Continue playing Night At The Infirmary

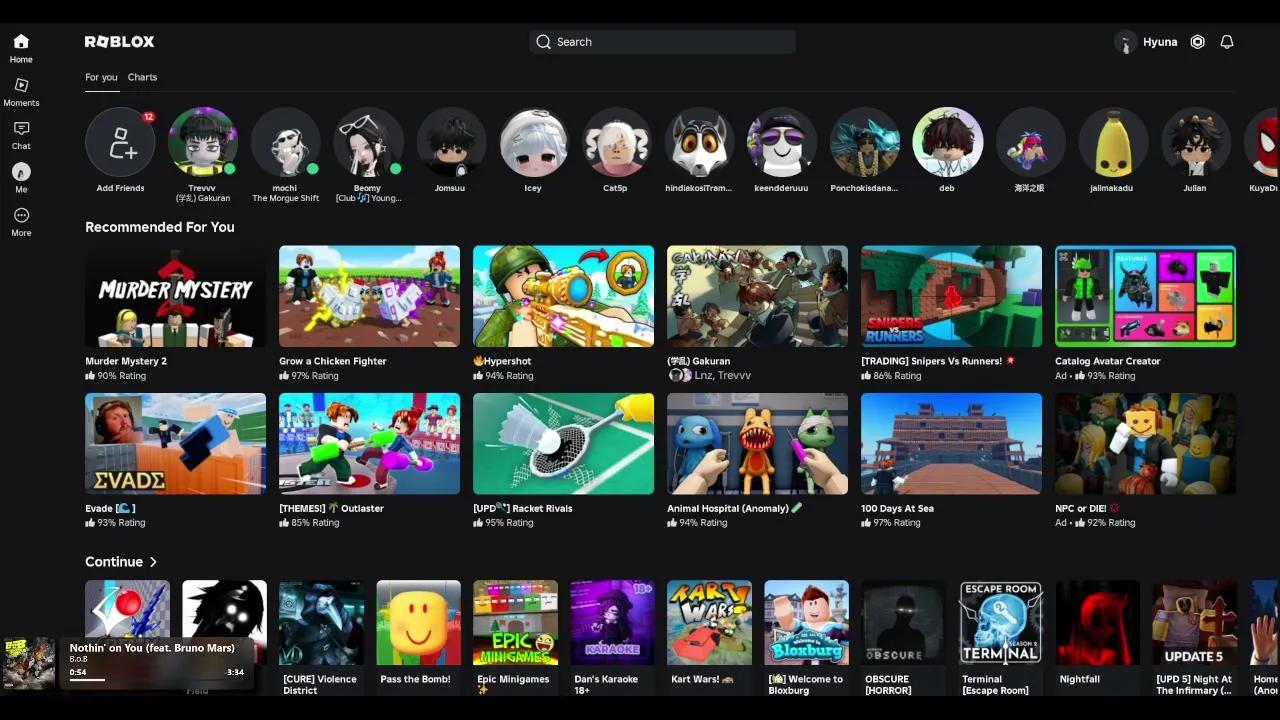click(1194, 622)
